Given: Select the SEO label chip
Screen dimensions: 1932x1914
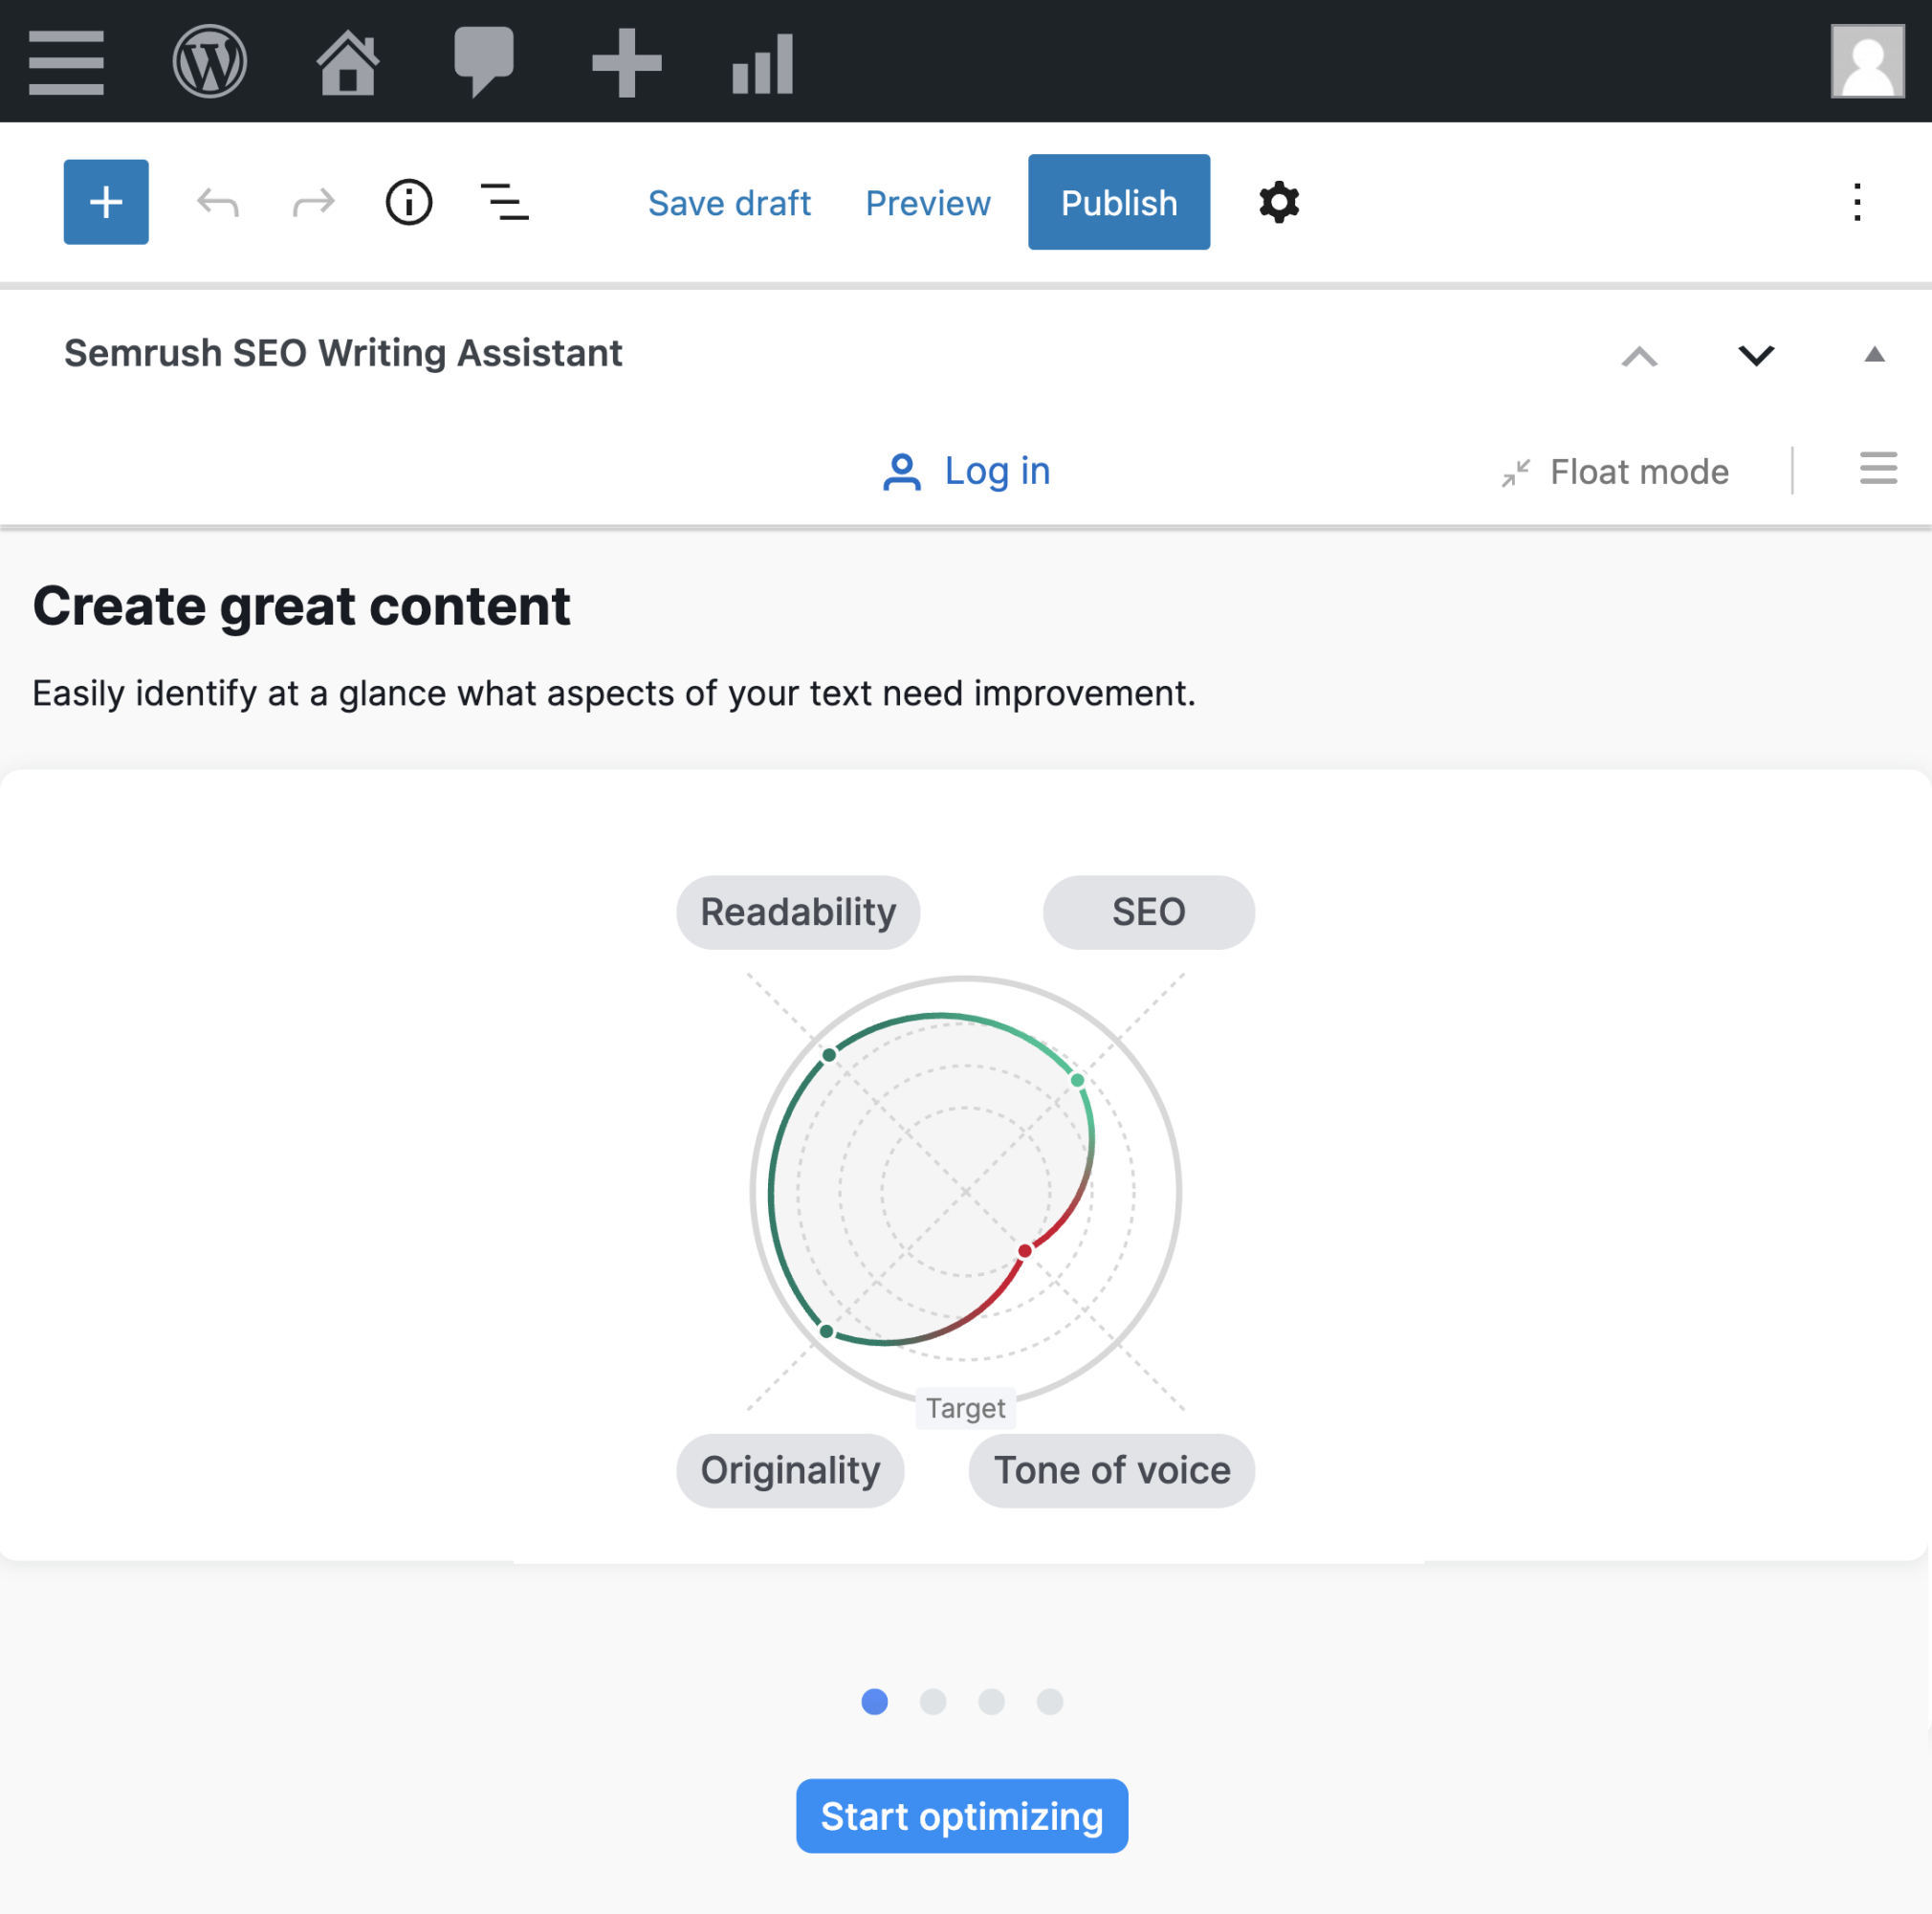Looking at the screenshot, I should click(x=1149, y=912).
